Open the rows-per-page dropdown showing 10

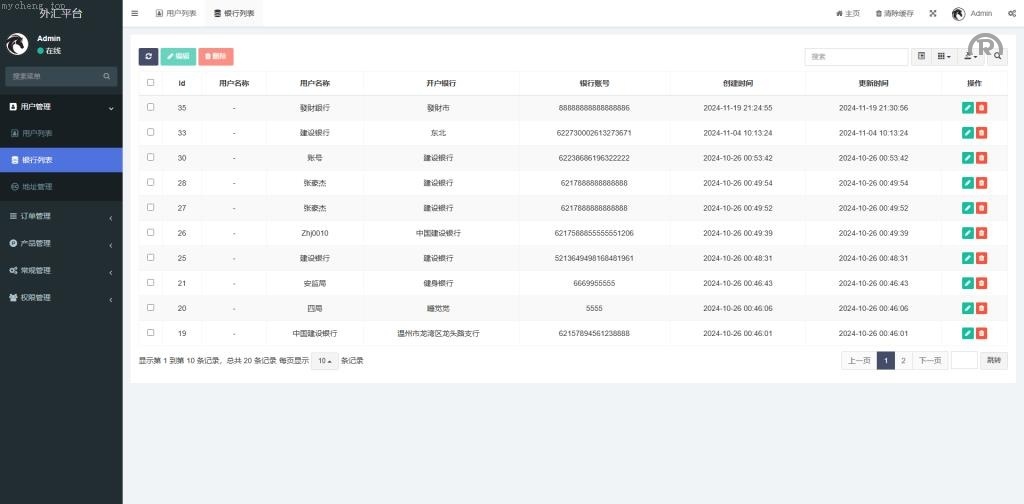coord(324,360)
